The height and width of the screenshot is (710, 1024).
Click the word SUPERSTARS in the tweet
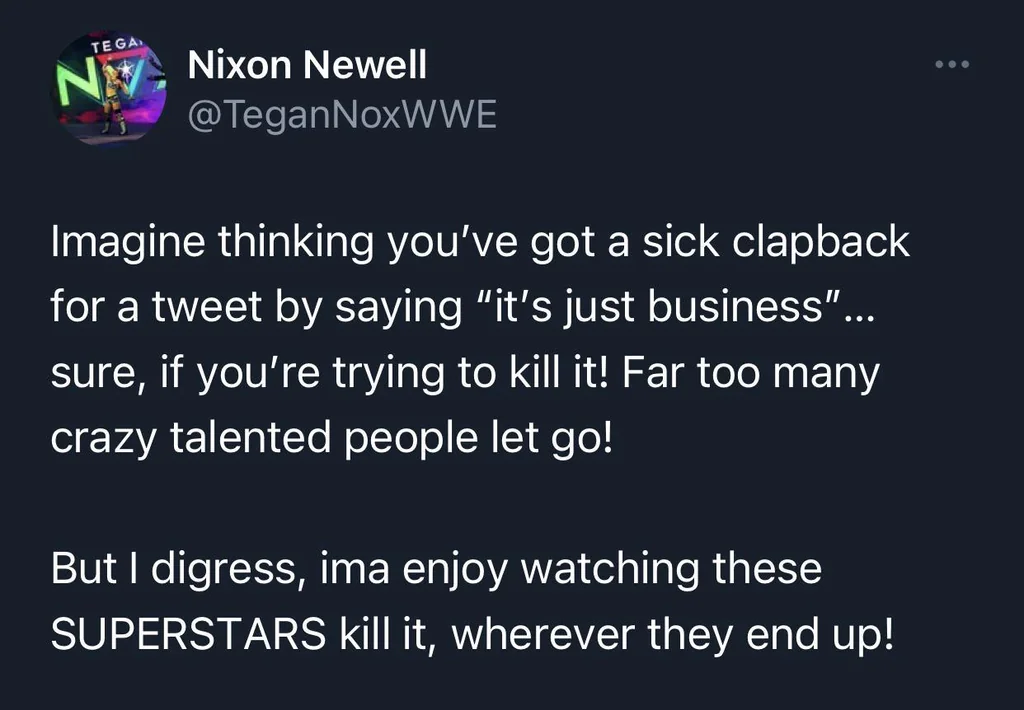point(188,635)
